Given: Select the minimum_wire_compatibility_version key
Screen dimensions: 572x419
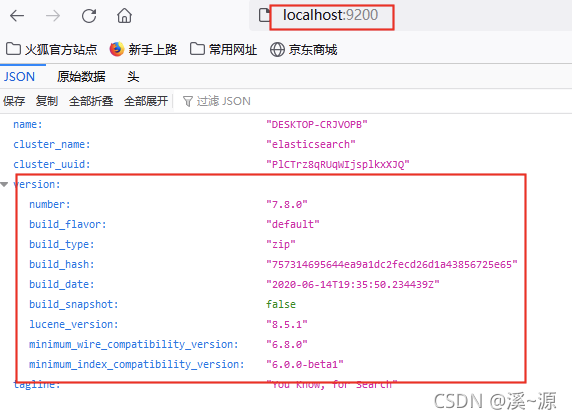Looking at the screenshot, I should (134, 344).
